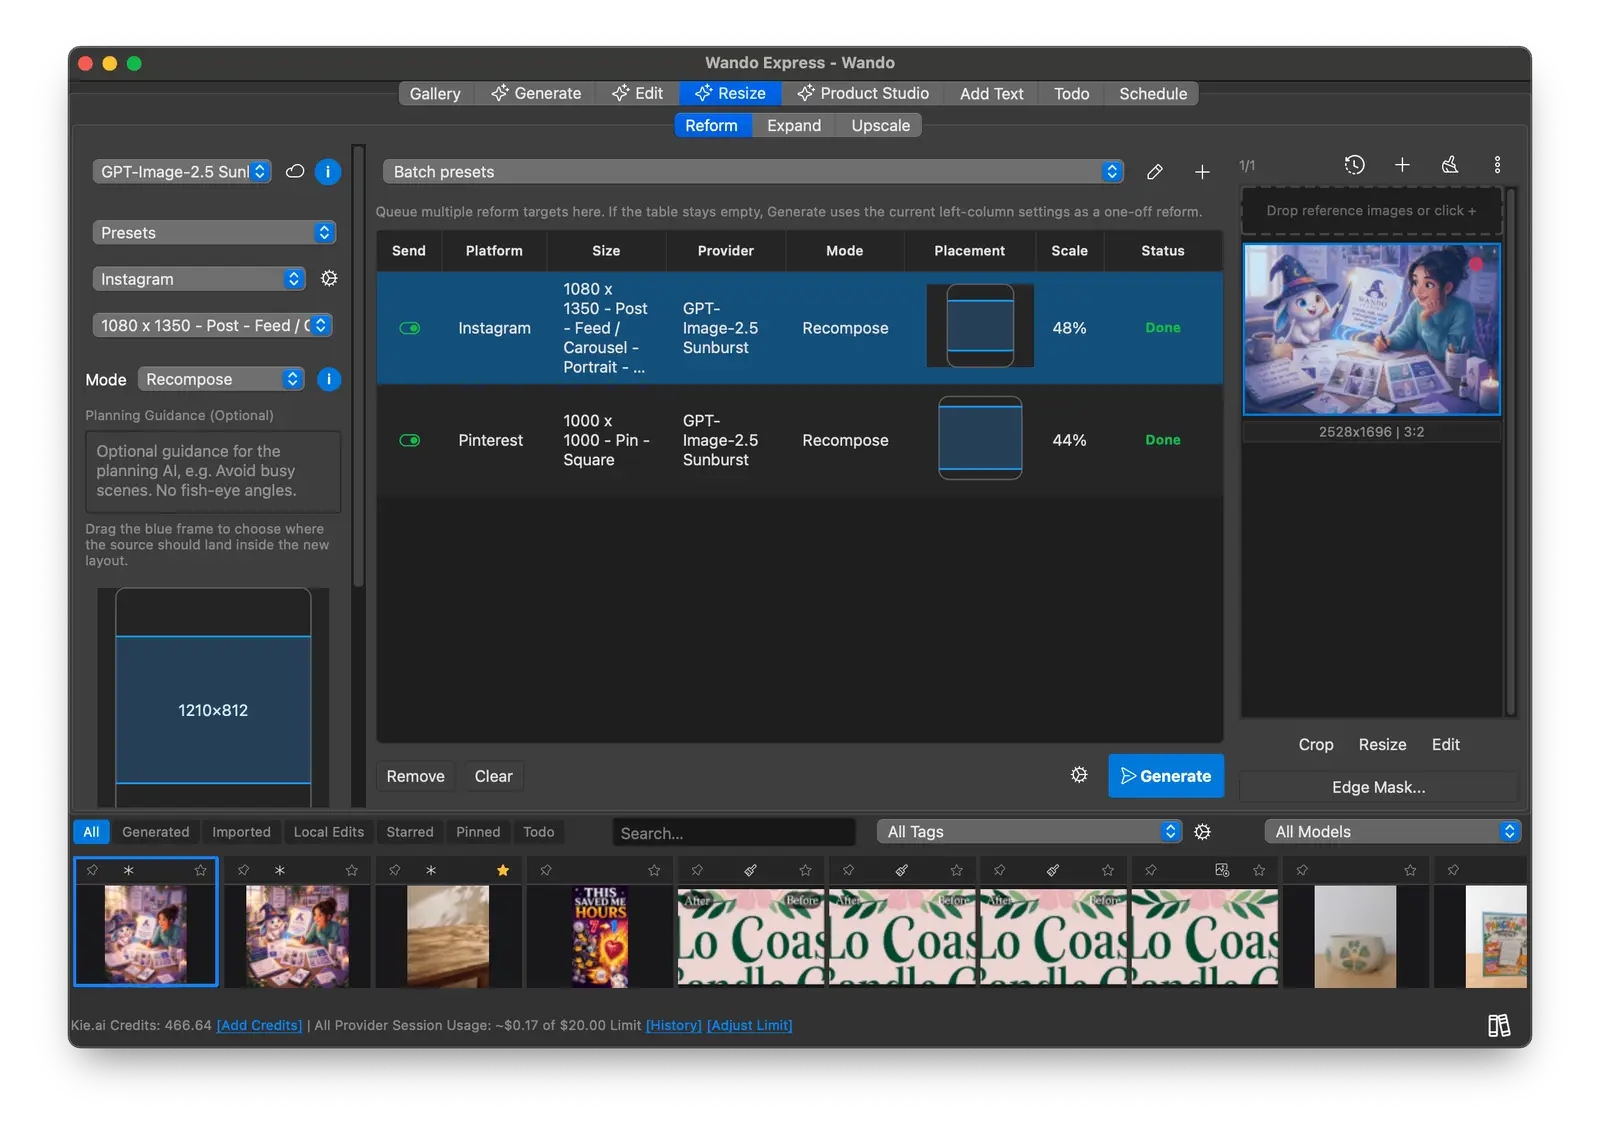This screenshot has height=1138, width=1600.
Task: Star the first gallery thumbnail
Action: coord(200,870)
